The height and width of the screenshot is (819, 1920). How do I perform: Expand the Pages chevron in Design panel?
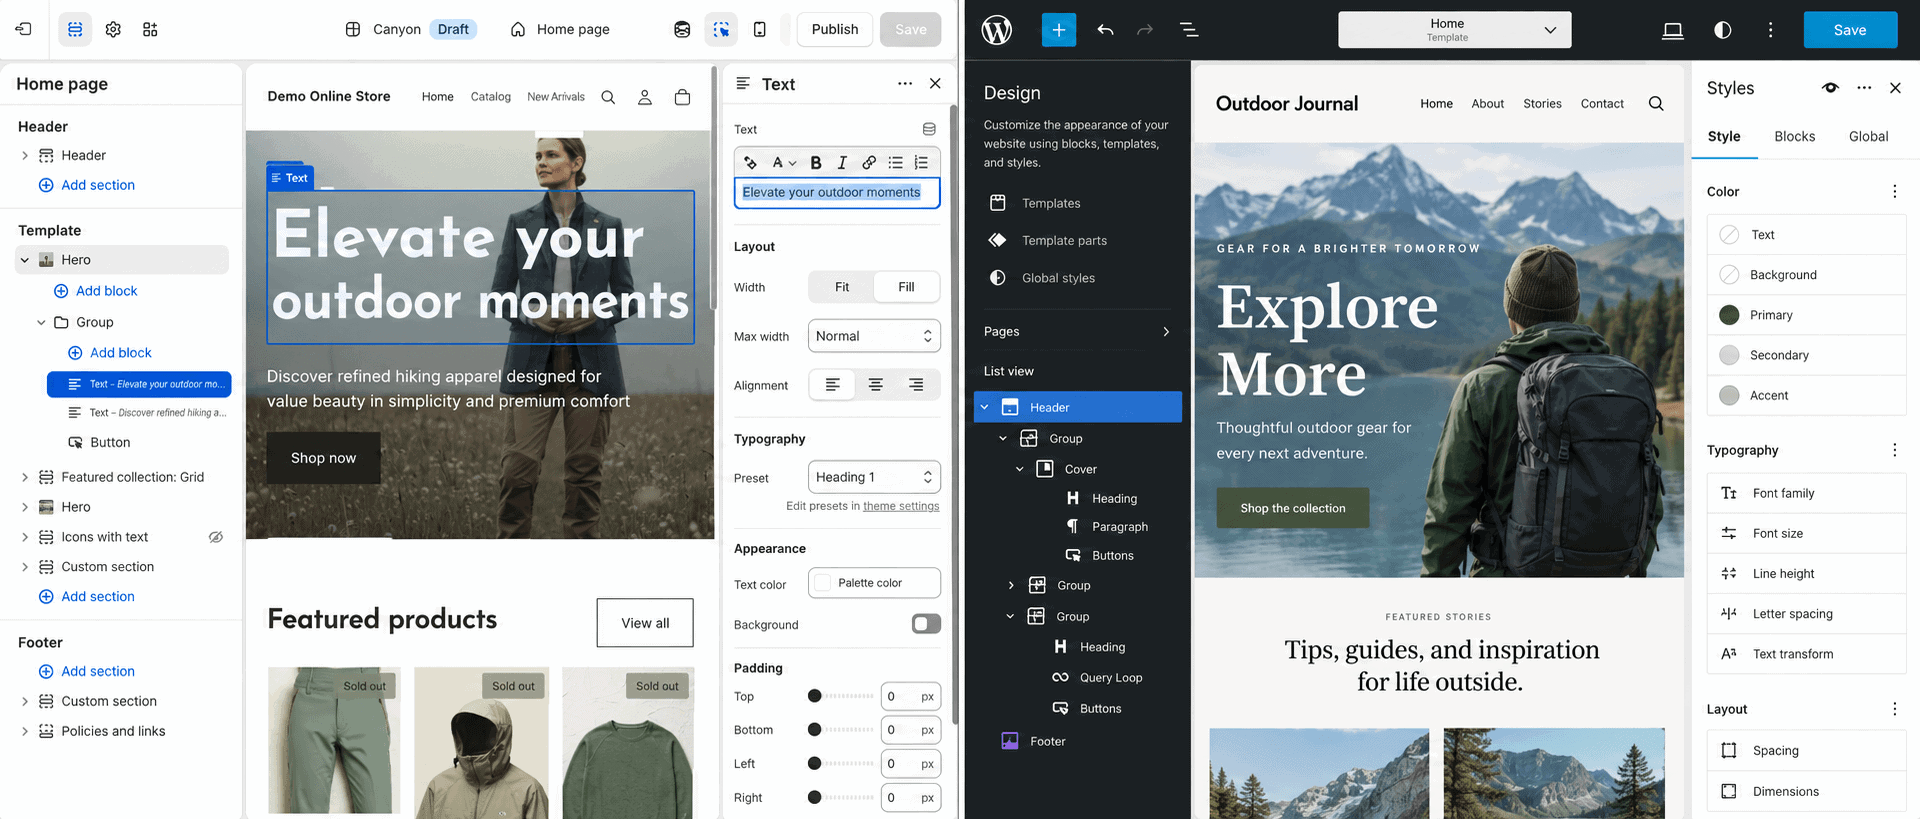(1166, 332)
